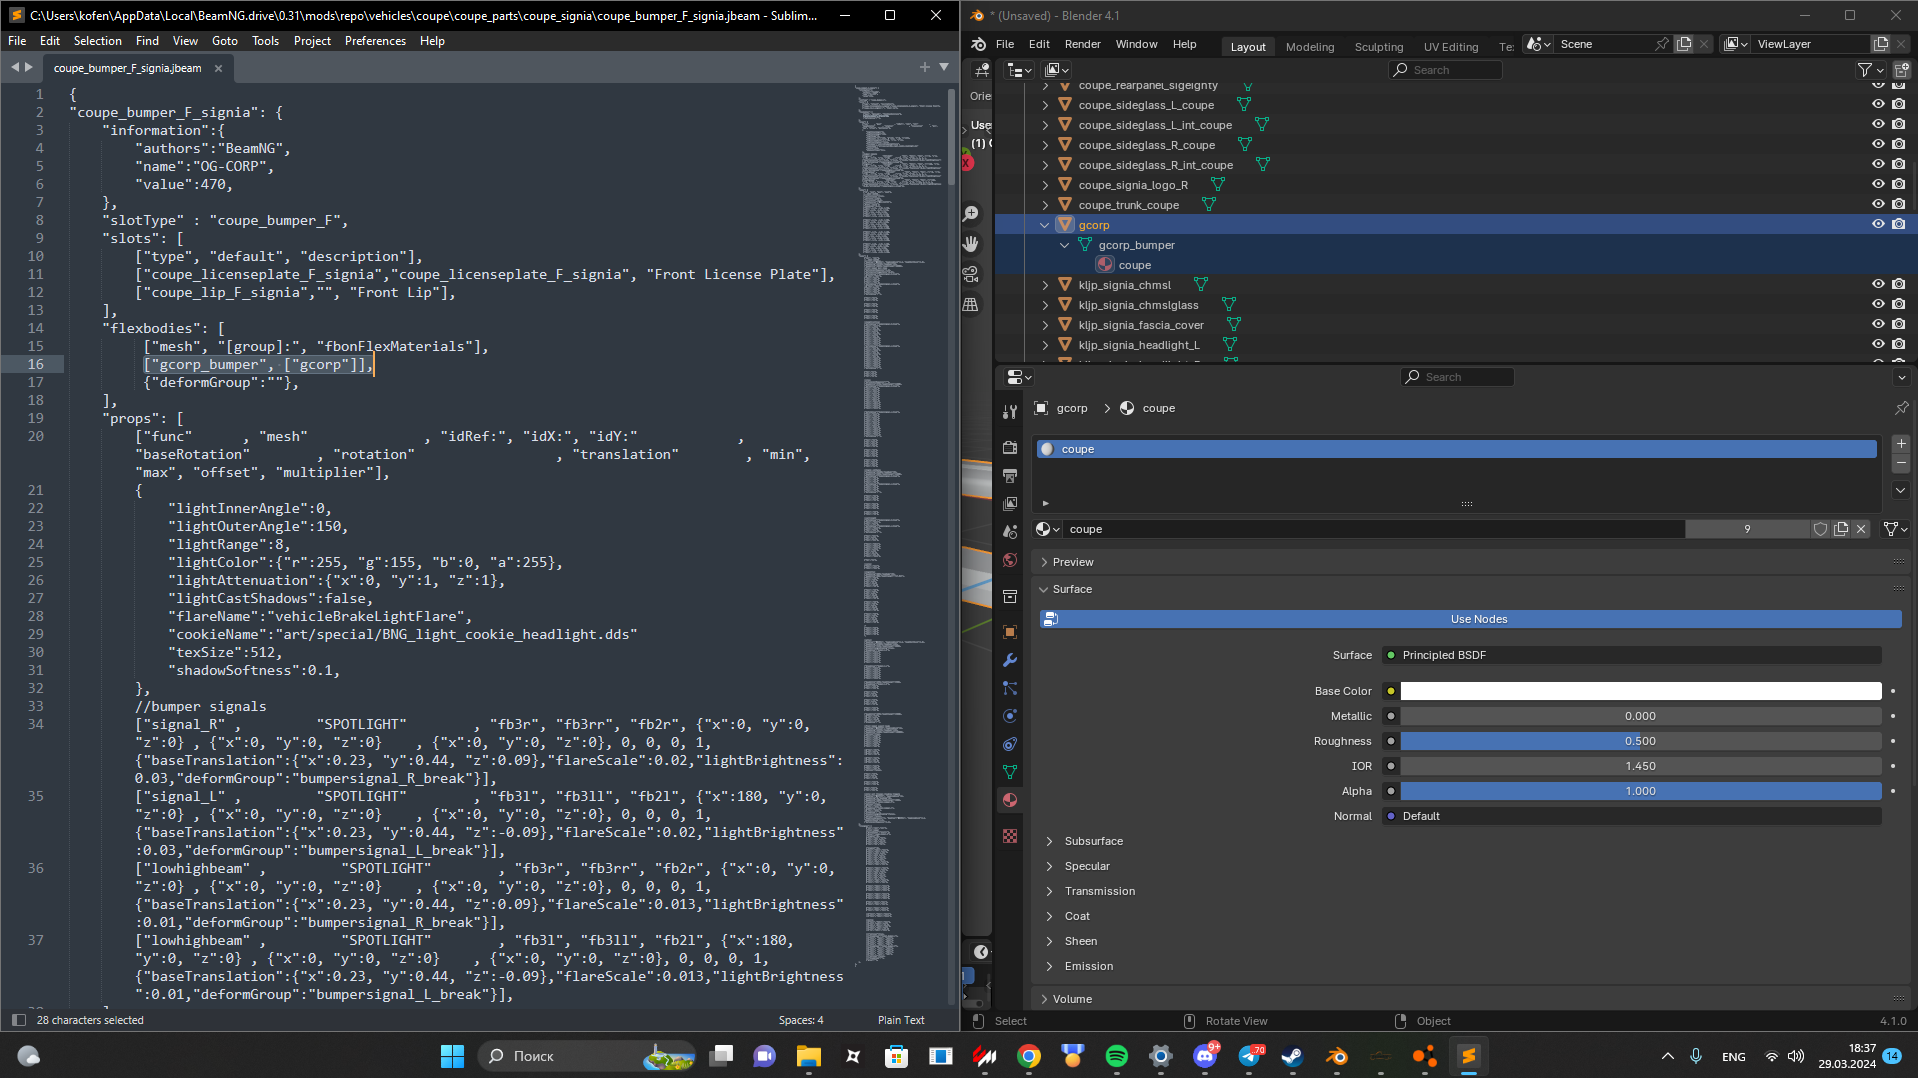Unlink the coupe material with X icon

click(x=1861, y=529)
